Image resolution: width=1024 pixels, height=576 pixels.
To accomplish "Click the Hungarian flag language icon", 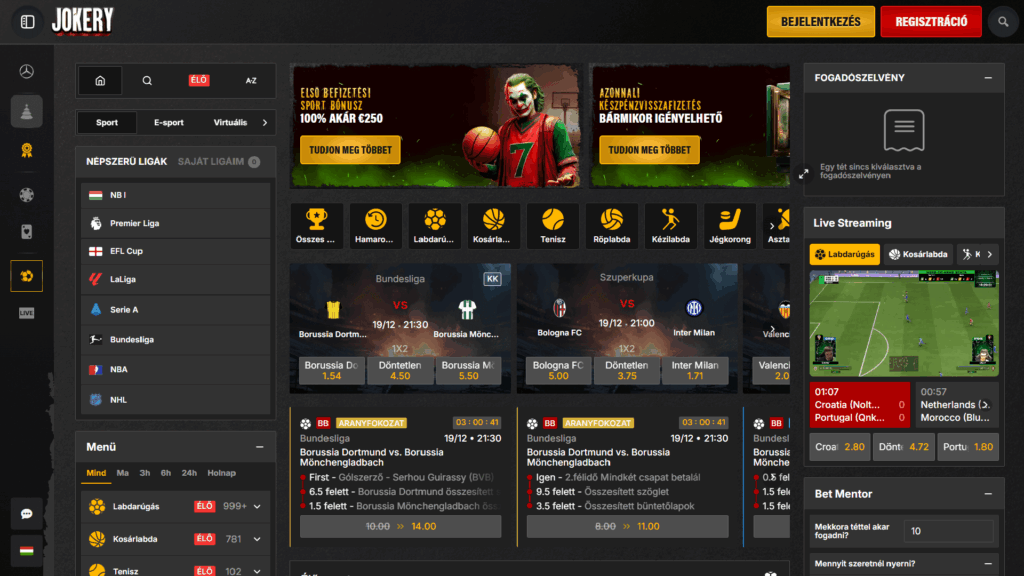I will click(x=26, y=550).
